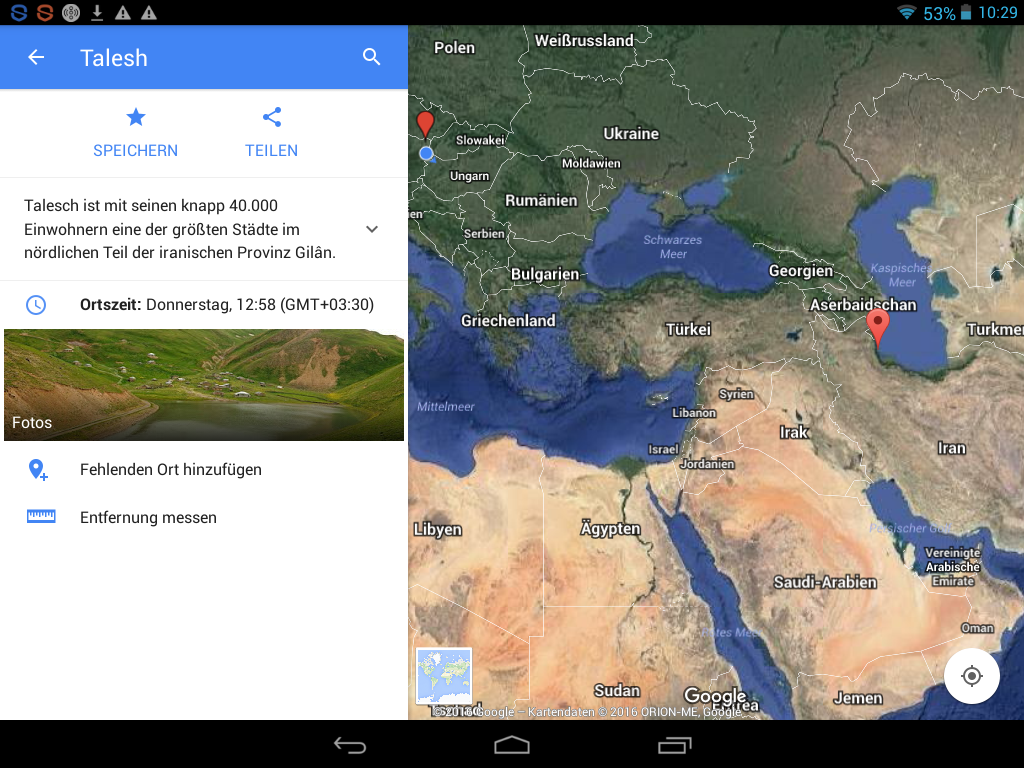Open the Fotos landscape thumbnail

(x=204, y=386)
